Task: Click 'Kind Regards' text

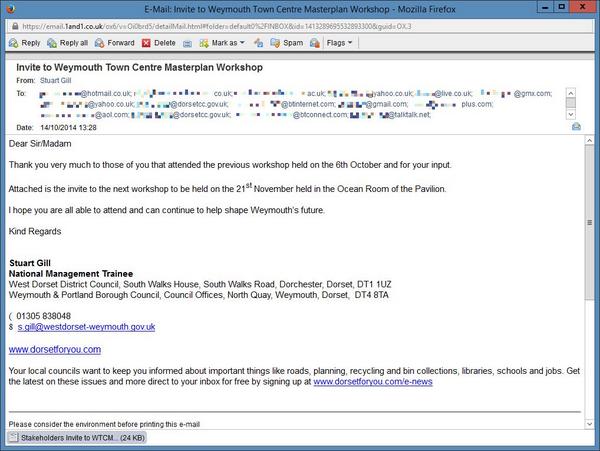Action: pyautogui.click(x=35, y=231)
